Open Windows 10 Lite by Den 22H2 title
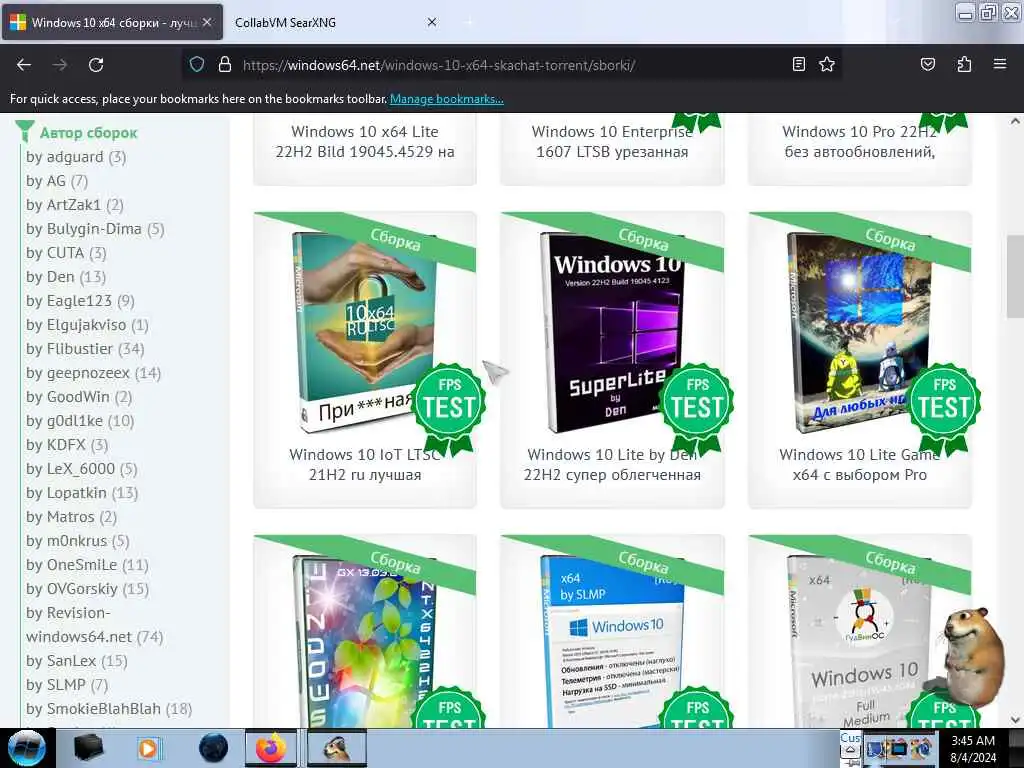Image resolution: width=1024 pixels, height=768 pixels. click(x=612, y=464)
